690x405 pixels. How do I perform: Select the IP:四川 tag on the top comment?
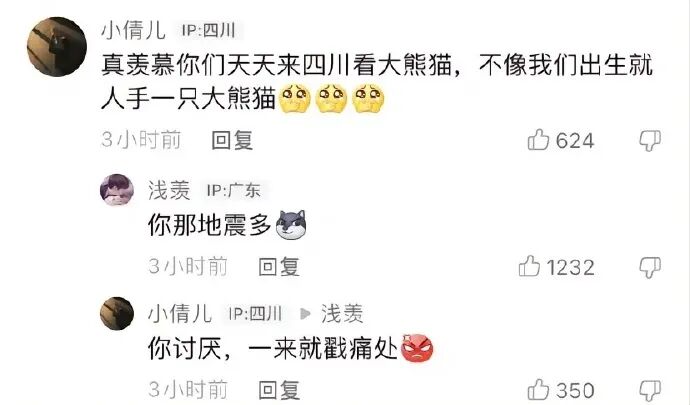coord(209,30)
